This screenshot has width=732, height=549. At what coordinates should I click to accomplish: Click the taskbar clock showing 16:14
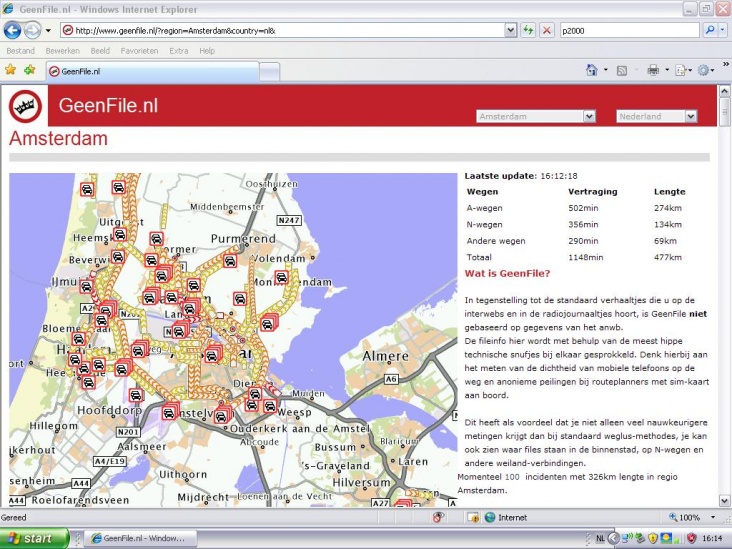(x=712, y=538)
